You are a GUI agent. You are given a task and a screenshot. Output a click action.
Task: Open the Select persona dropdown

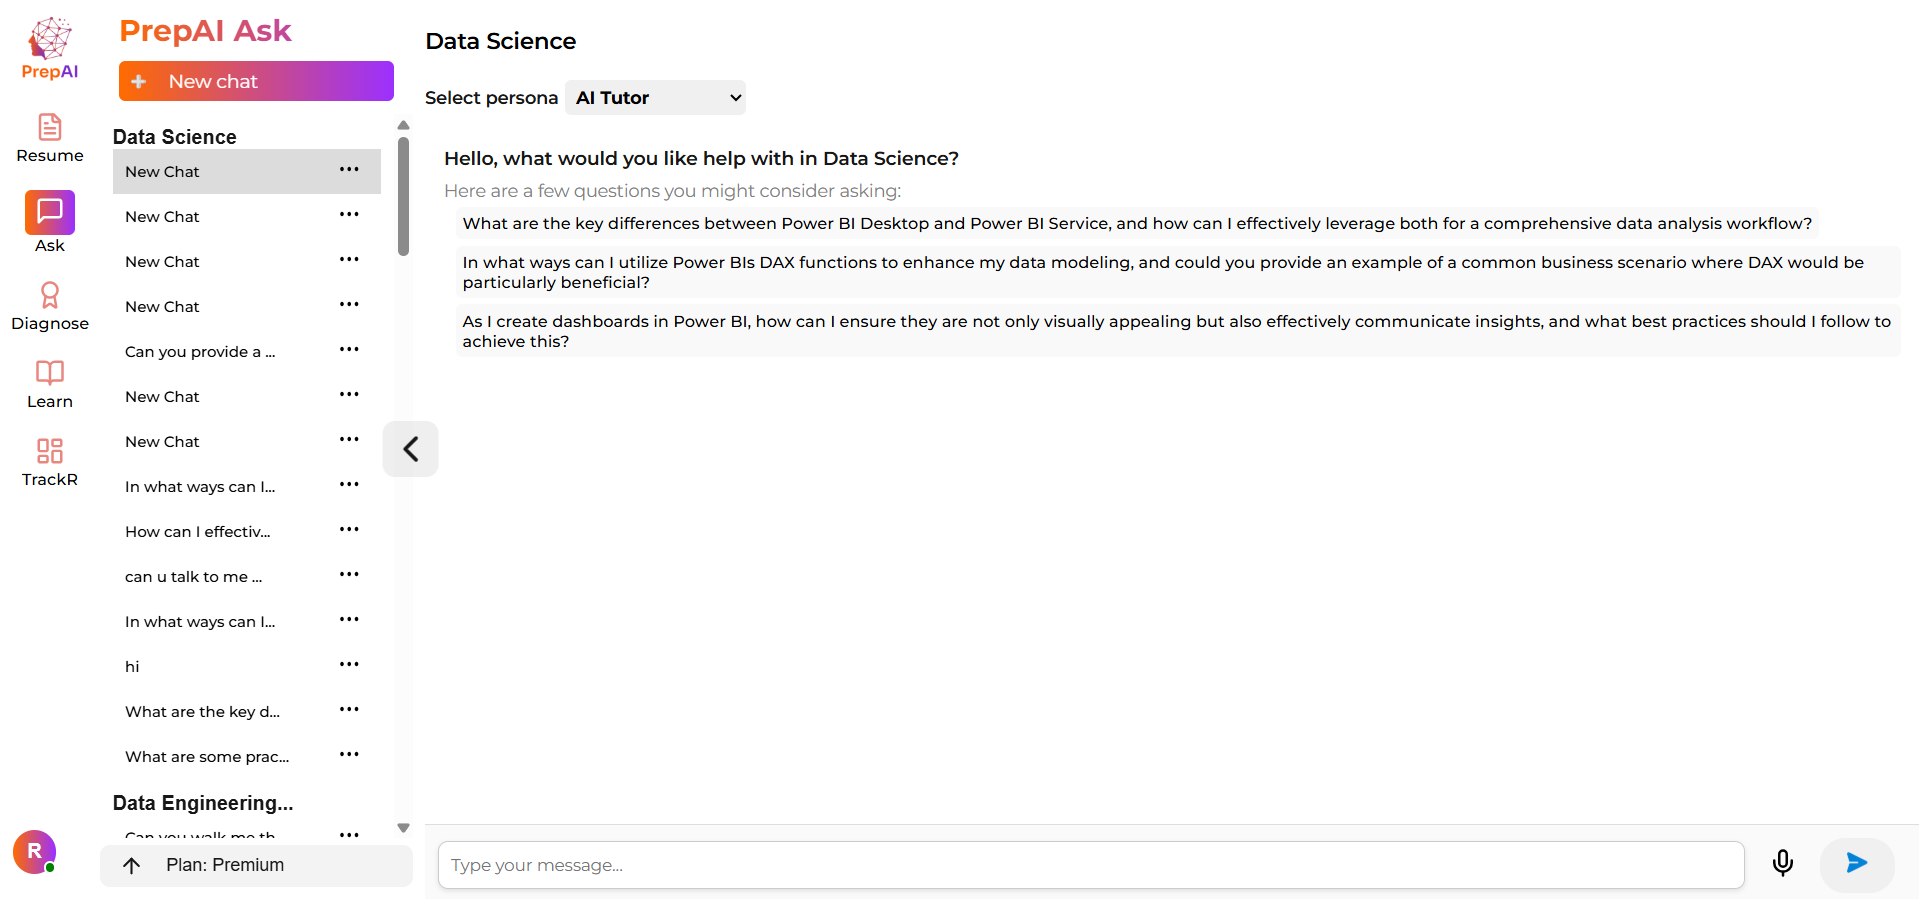point(655,98)
